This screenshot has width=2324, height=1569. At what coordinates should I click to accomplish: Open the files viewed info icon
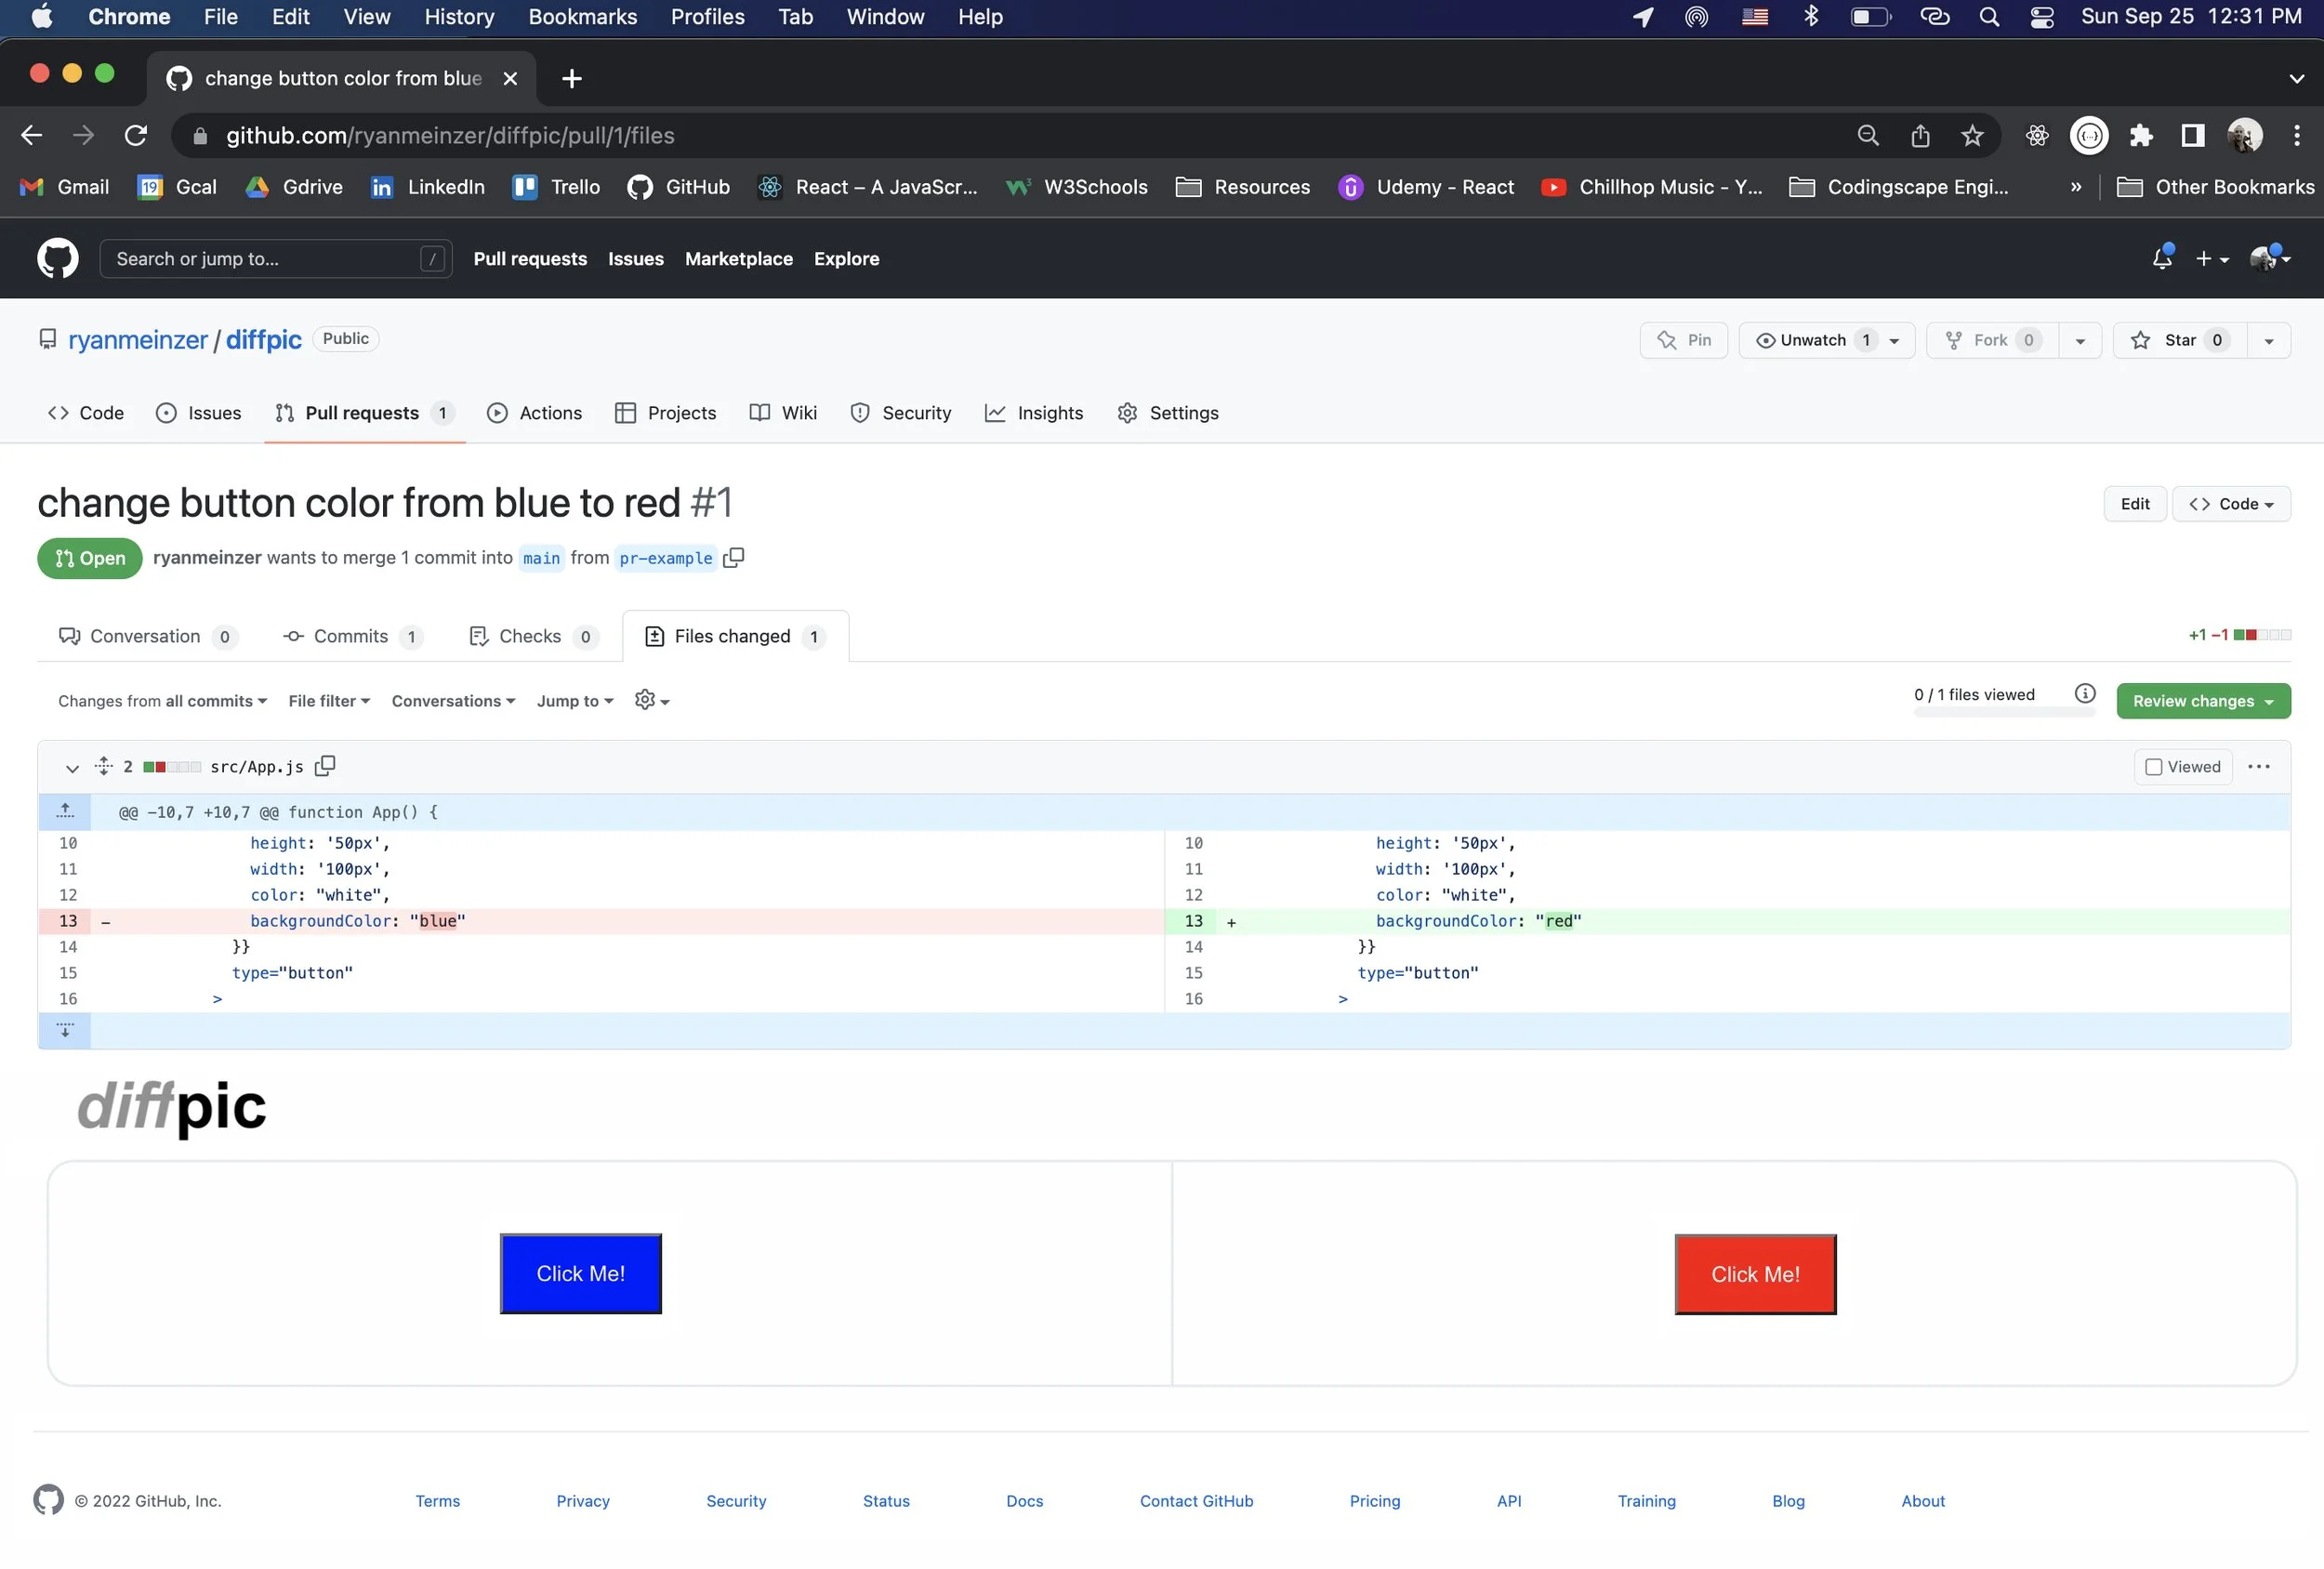[2084, 693]
